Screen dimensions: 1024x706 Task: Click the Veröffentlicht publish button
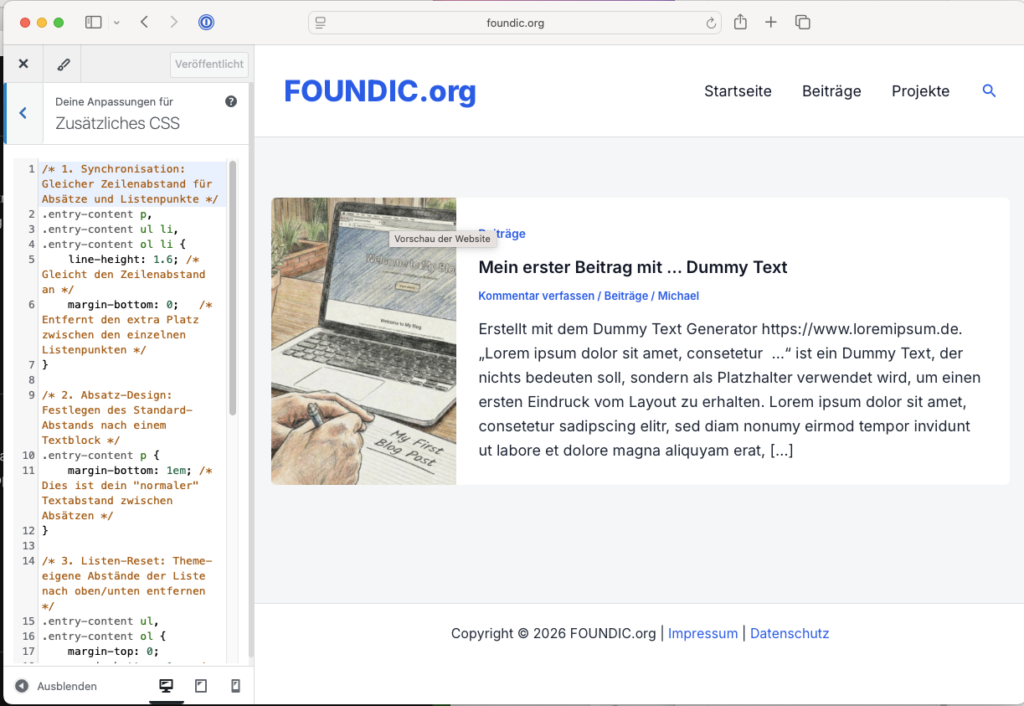click(209, 64)
